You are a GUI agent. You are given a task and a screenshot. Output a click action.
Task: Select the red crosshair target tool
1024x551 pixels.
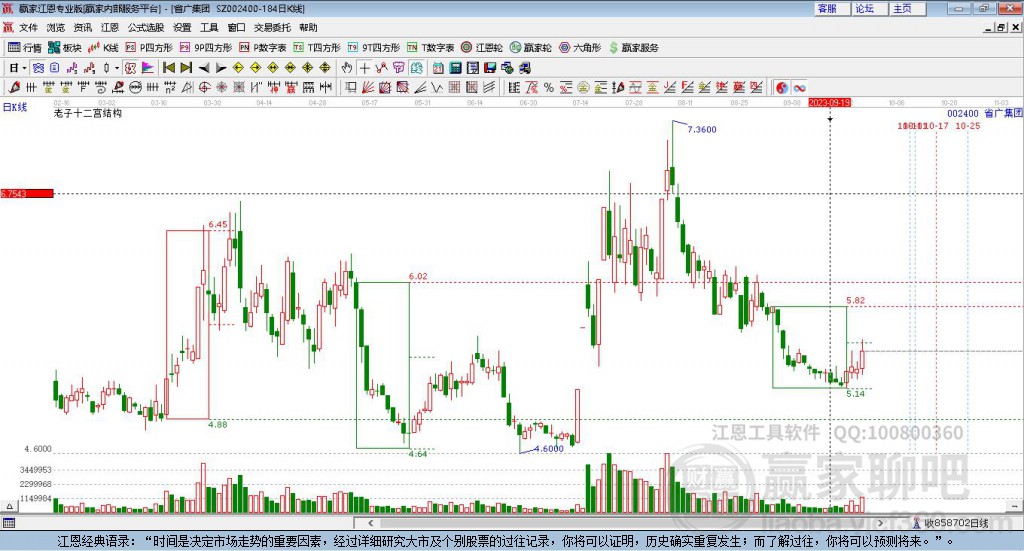click(x=204, y=87)
